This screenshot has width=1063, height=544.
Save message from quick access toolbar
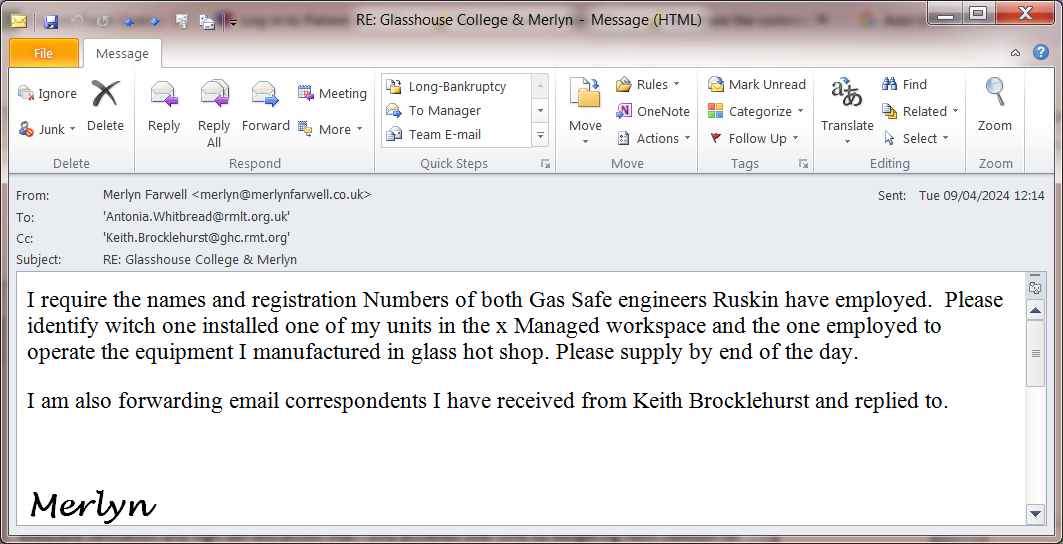tap(50, 21)
